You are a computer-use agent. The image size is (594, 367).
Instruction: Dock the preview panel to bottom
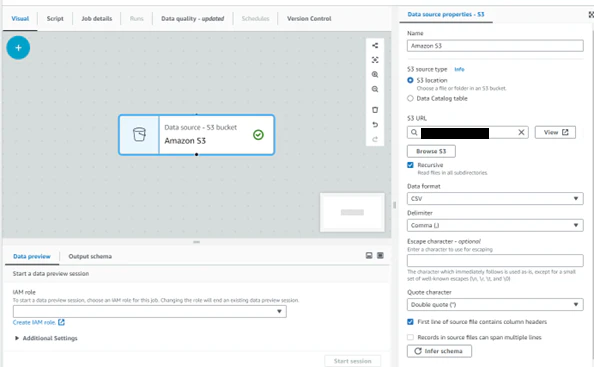pos(369,256)
